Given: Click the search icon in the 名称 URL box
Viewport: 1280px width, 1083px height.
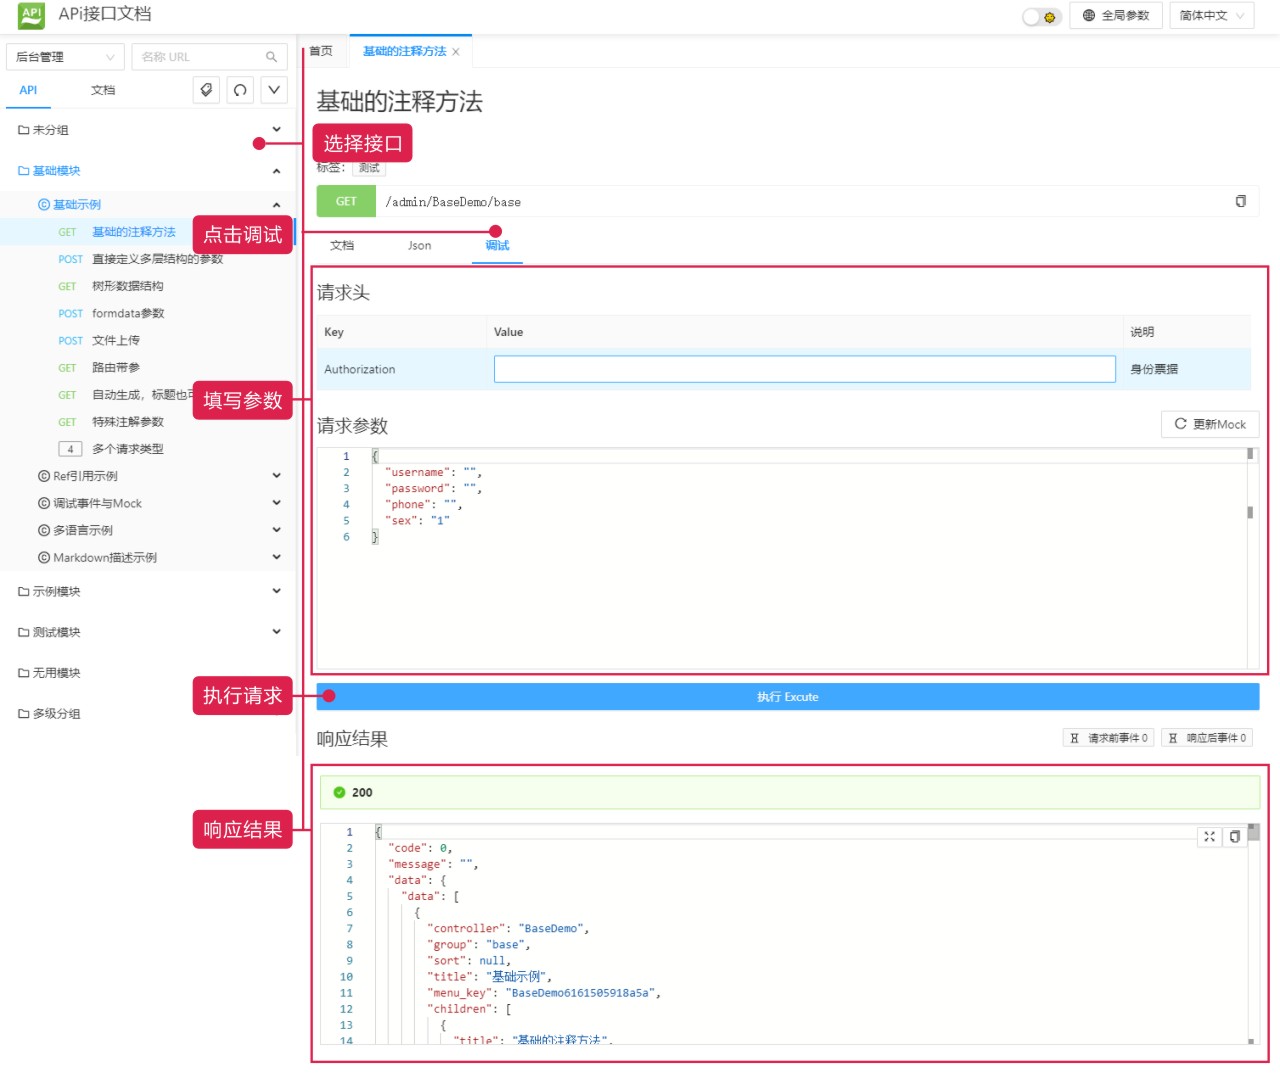Looking at the screenshot, I should (271, 57).
